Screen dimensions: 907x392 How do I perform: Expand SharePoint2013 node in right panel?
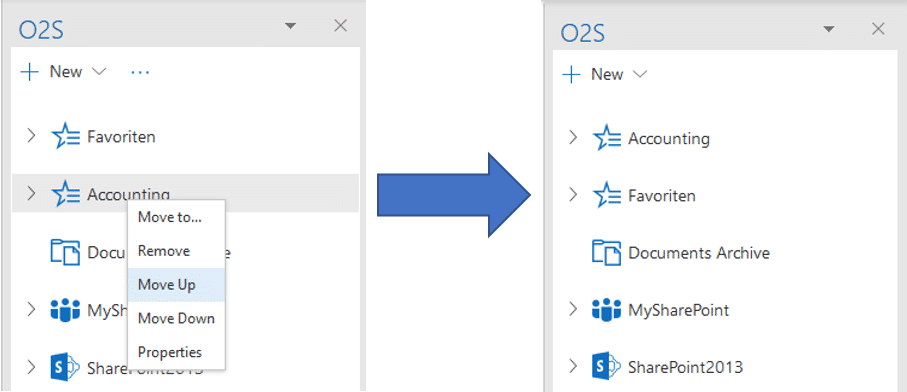(573, 366)
